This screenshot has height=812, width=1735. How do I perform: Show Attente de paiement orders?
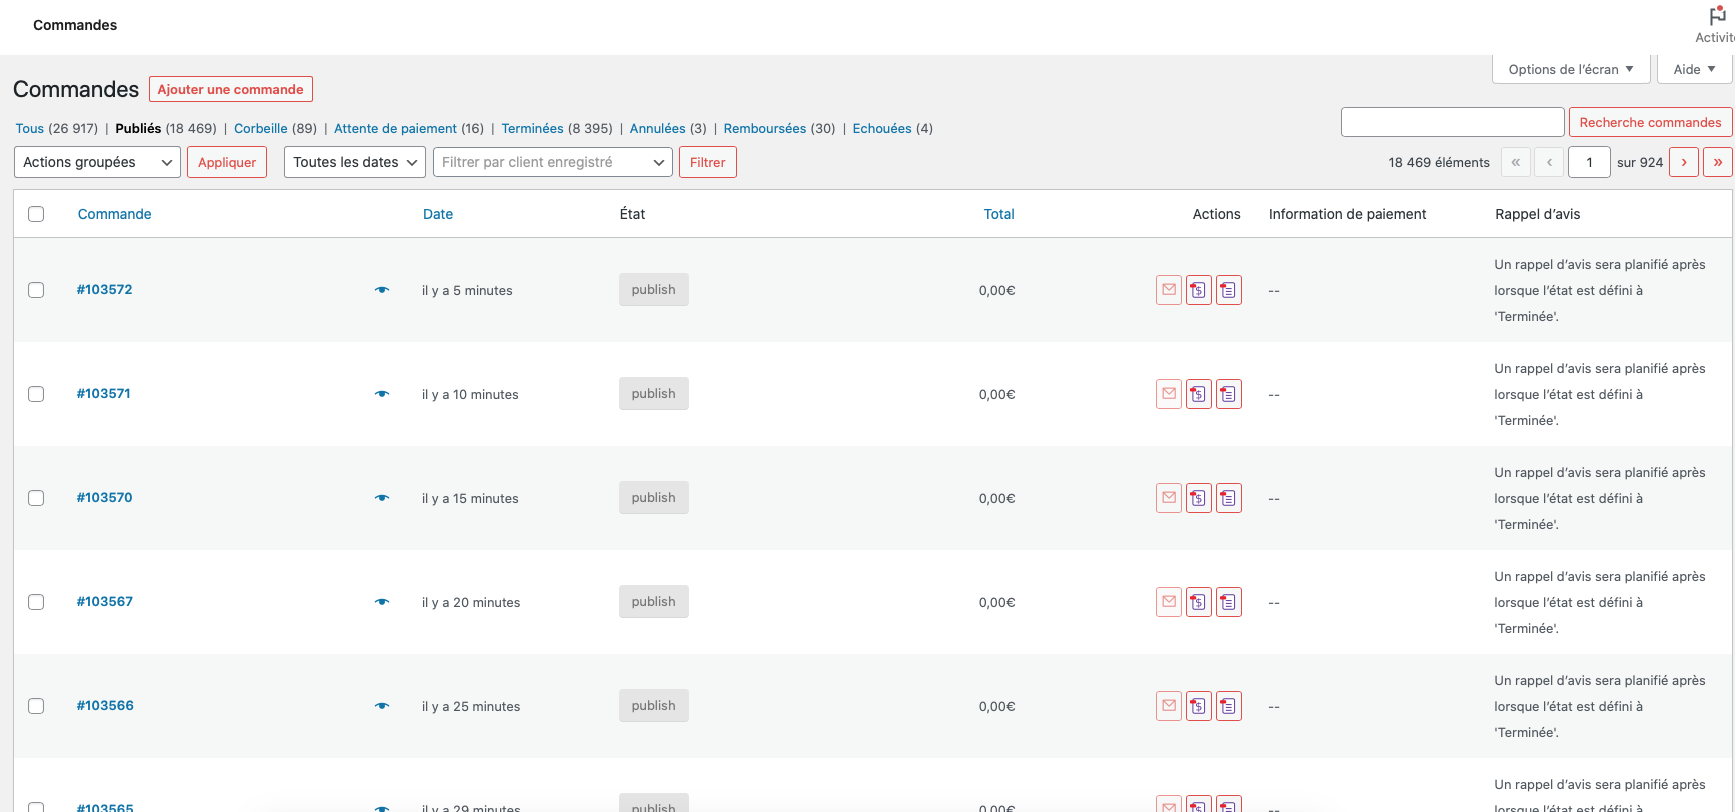(395, 128)
